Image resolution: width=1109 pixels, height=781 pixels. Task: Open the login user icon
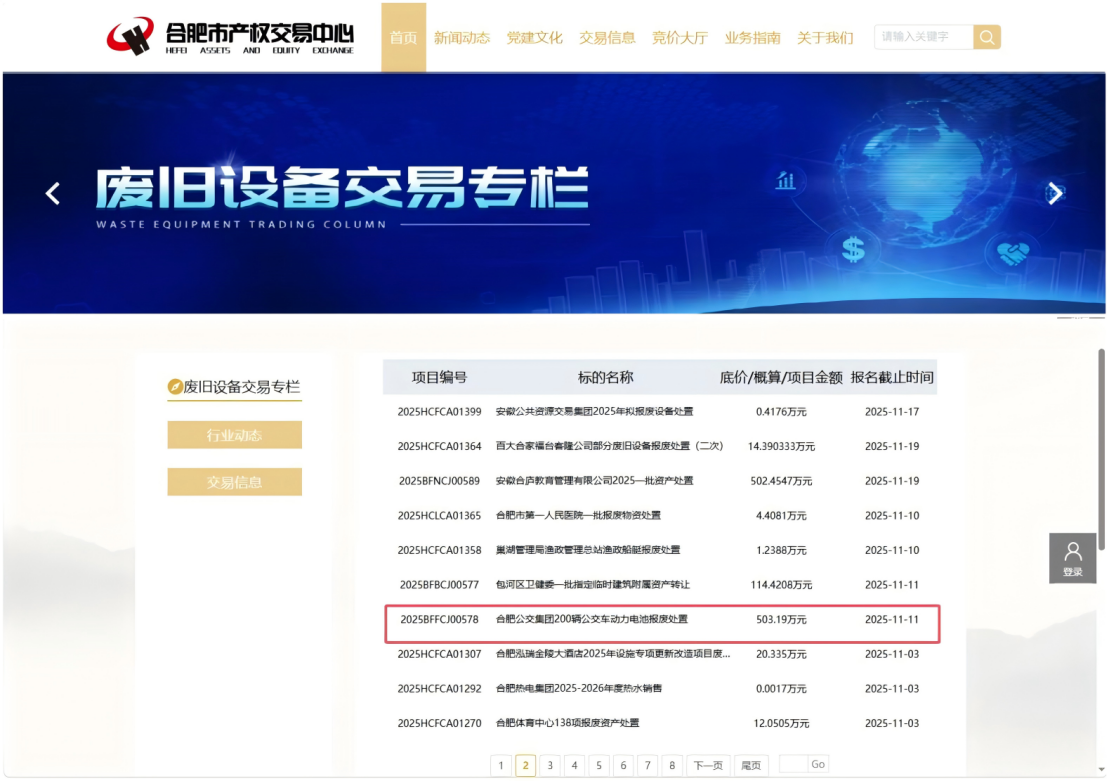pos(1073,557)
